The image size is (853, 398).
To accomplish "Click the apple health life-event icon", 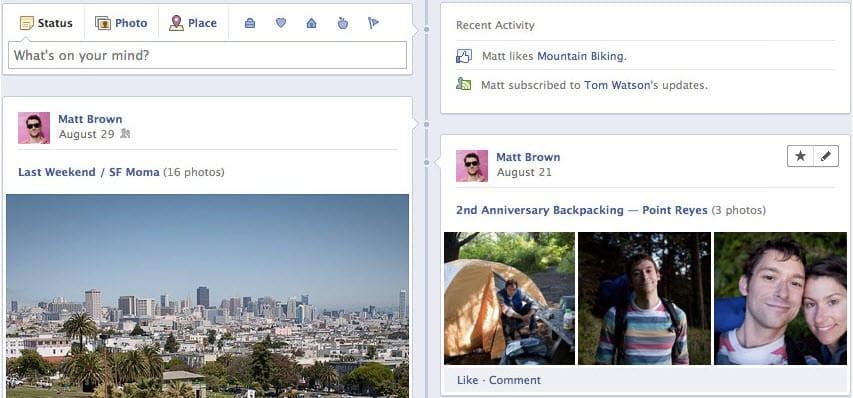I will (x=343, y=23).
